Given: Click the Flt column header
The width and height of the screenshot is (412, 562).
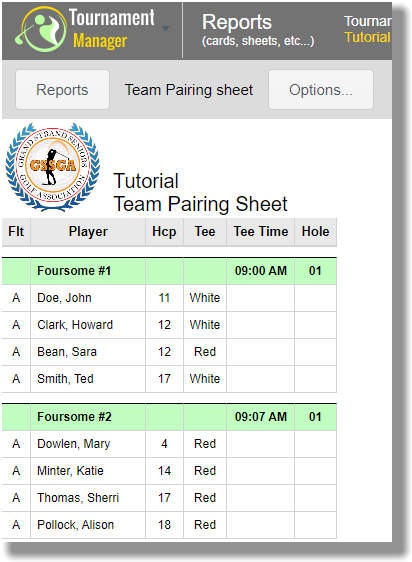Looking at the screenshot, I should pyautogui.click(x=16, y=232).
